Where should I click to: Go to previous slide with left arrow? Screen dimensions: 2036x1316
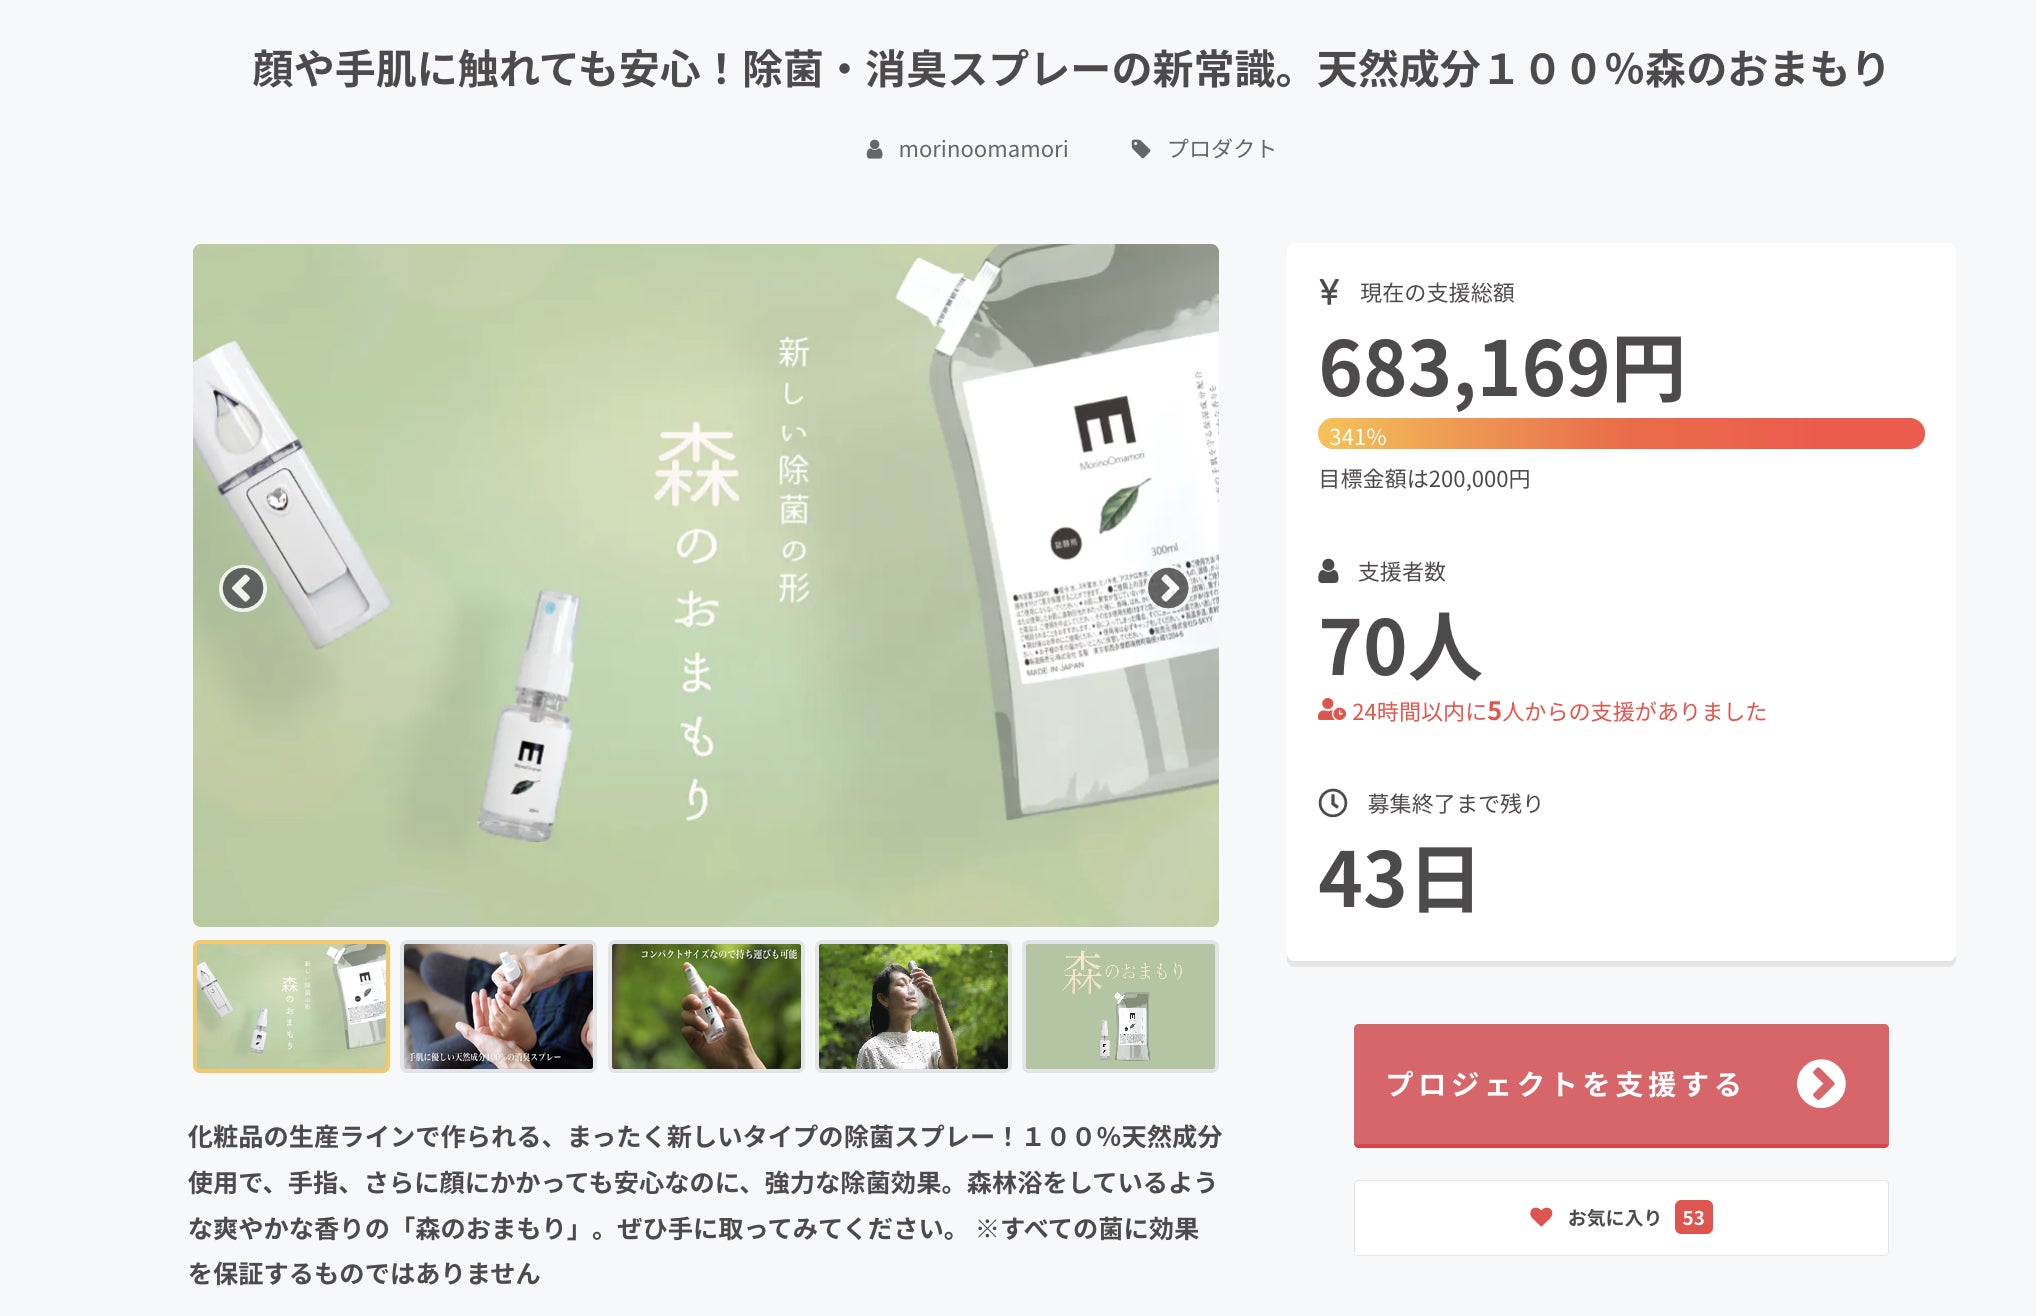click(243, 588)
